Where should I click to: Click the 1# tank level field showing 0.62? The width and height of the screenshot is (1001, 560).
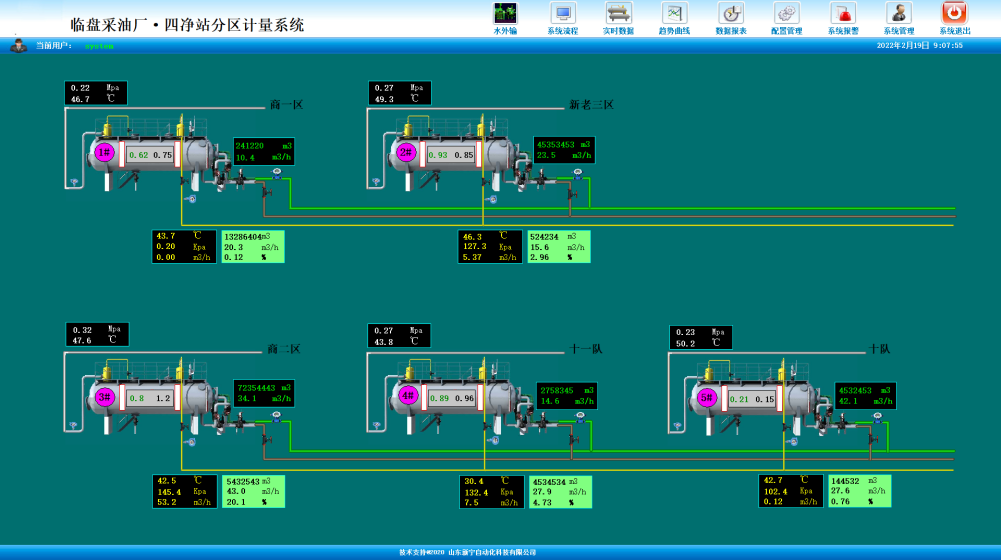[x=138, y=155]
